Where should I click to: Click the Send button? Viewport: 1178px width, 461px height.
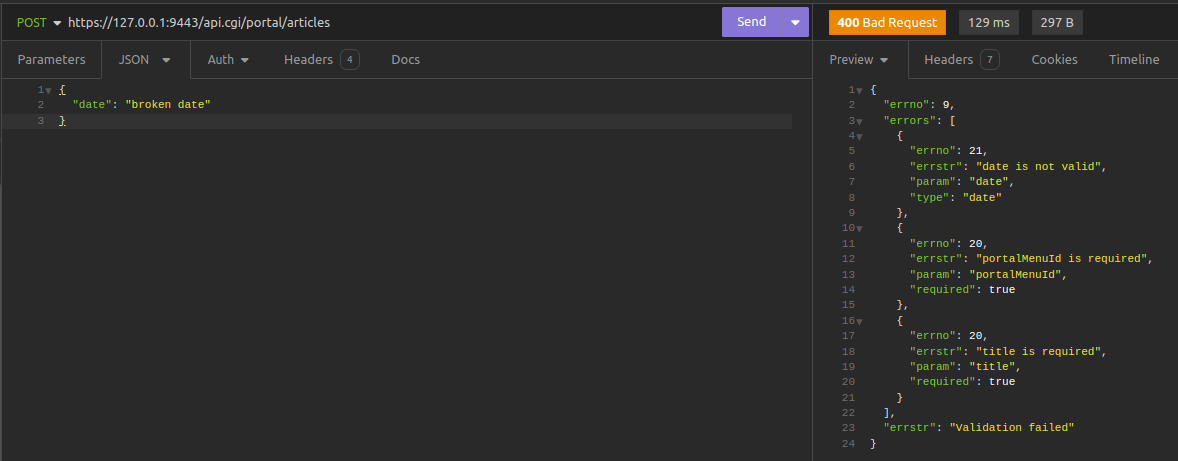tap(751, 22)
